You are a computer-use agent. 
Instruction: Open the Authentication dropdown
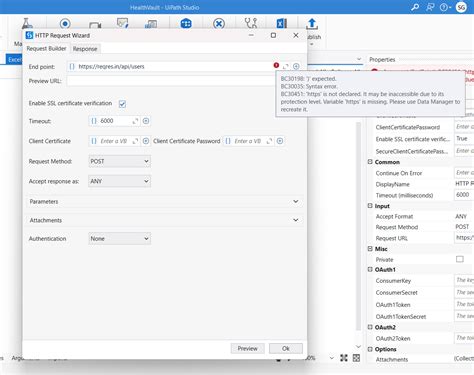119,239
